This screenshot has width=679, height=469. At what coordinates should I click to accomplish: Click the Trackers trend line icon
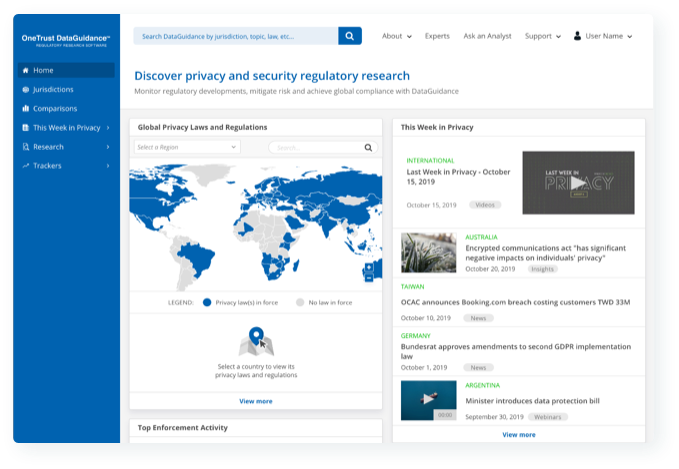(26, 165)
